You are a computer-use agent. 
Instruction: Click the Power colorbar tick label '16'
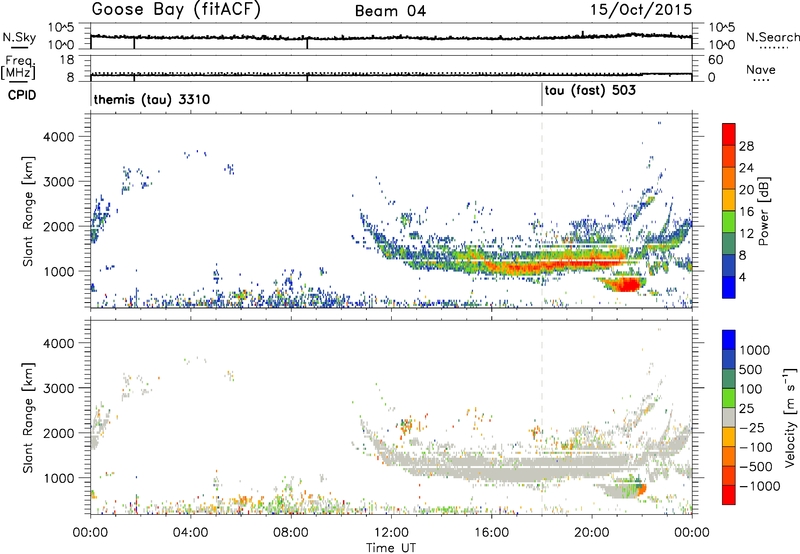746,212
